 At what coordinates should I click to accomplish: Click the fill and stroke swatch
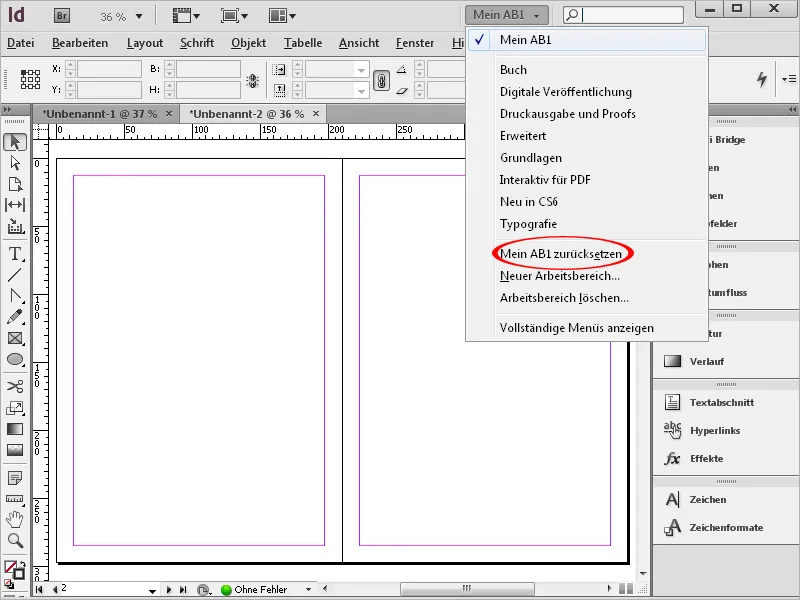click(x=14, y=570)
